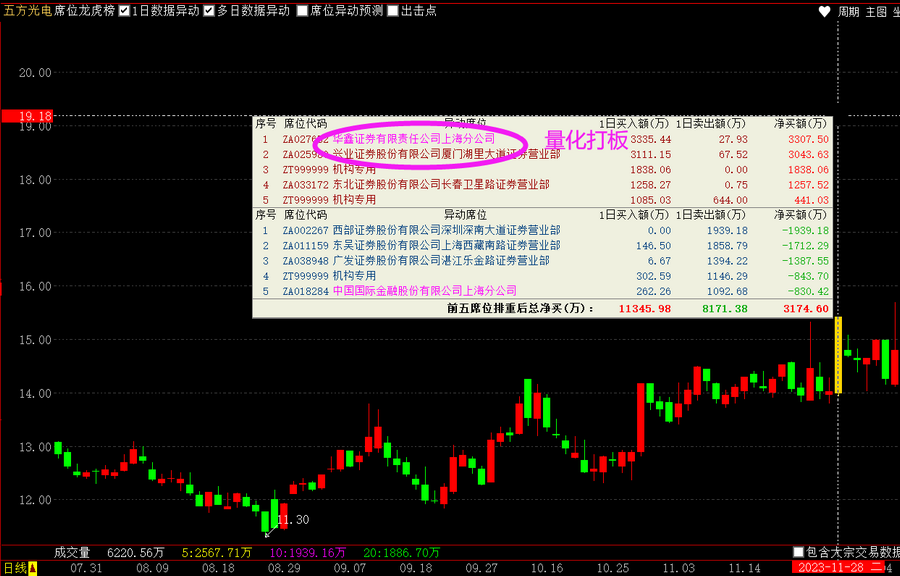Click the 19.18 price axis marker
The image size is (900, 576).
pos(27,116)
